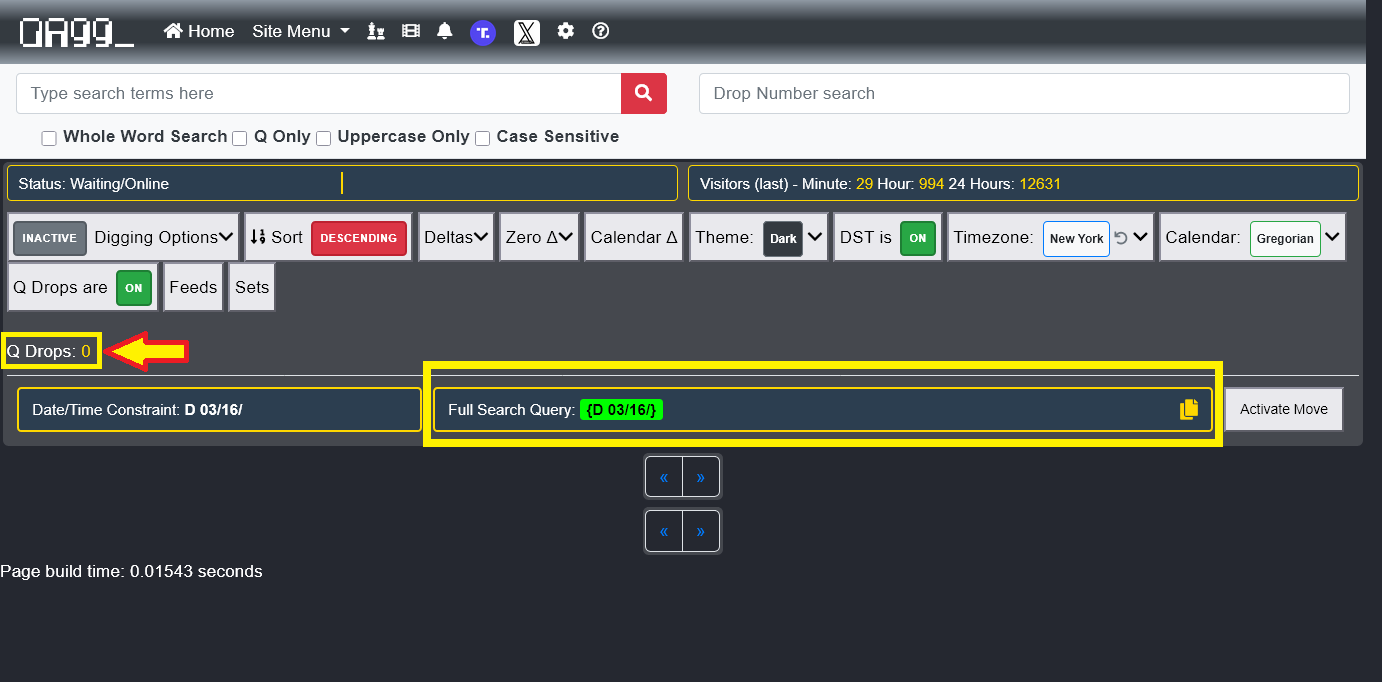Viewport: 1382px width, 682px height.
Task: Open the Truth Social icon link
Action: coord(483,32)
